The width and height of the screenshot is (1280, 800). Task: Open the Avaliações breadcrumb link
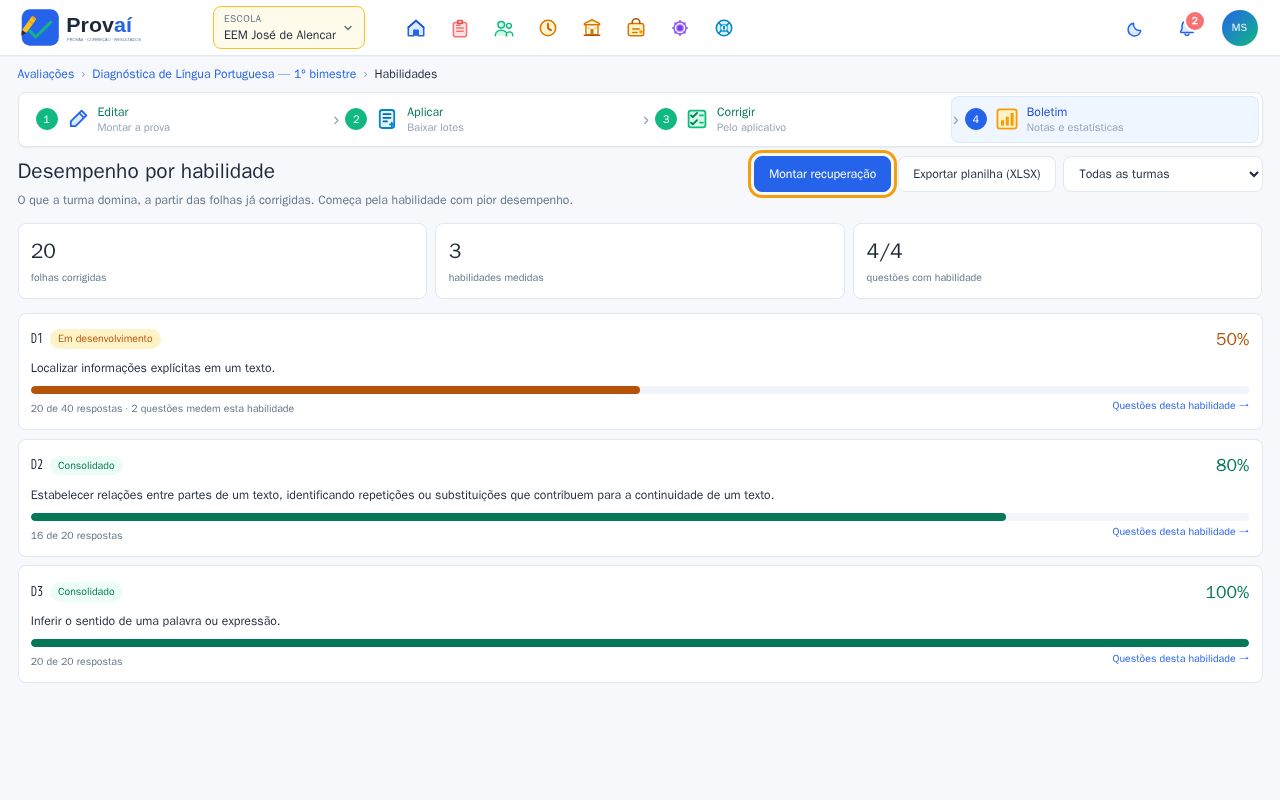point(46,74)
